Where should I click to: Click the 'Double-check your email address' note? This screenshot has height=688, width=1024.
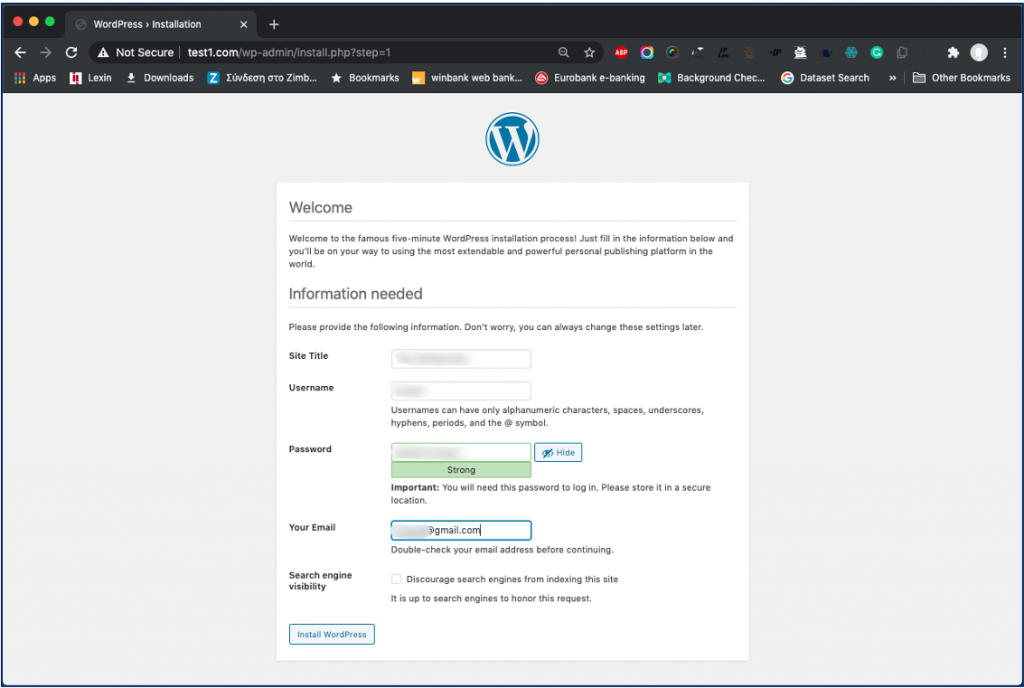click(502, 550)
